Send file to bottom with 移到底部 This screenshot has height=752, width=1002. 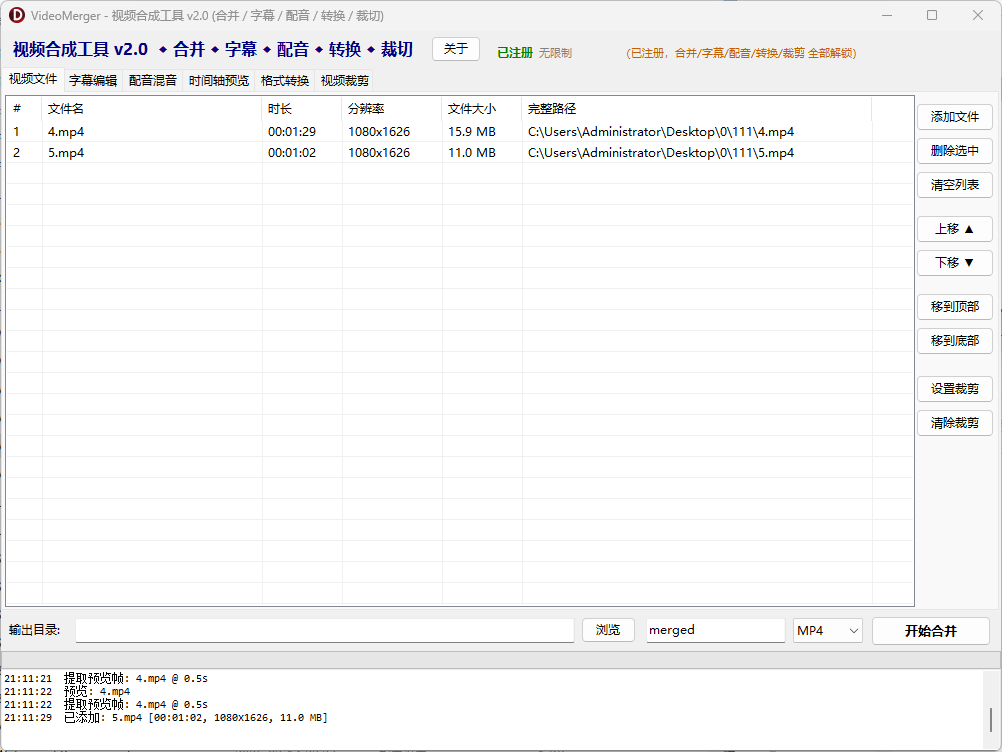coord(954,341)
